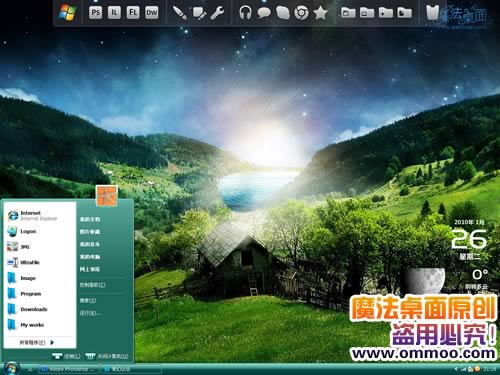The height and width of the screenshot is (375, 500).
Task: Open the headphones music icon in the dock
Action: [245, 13]
